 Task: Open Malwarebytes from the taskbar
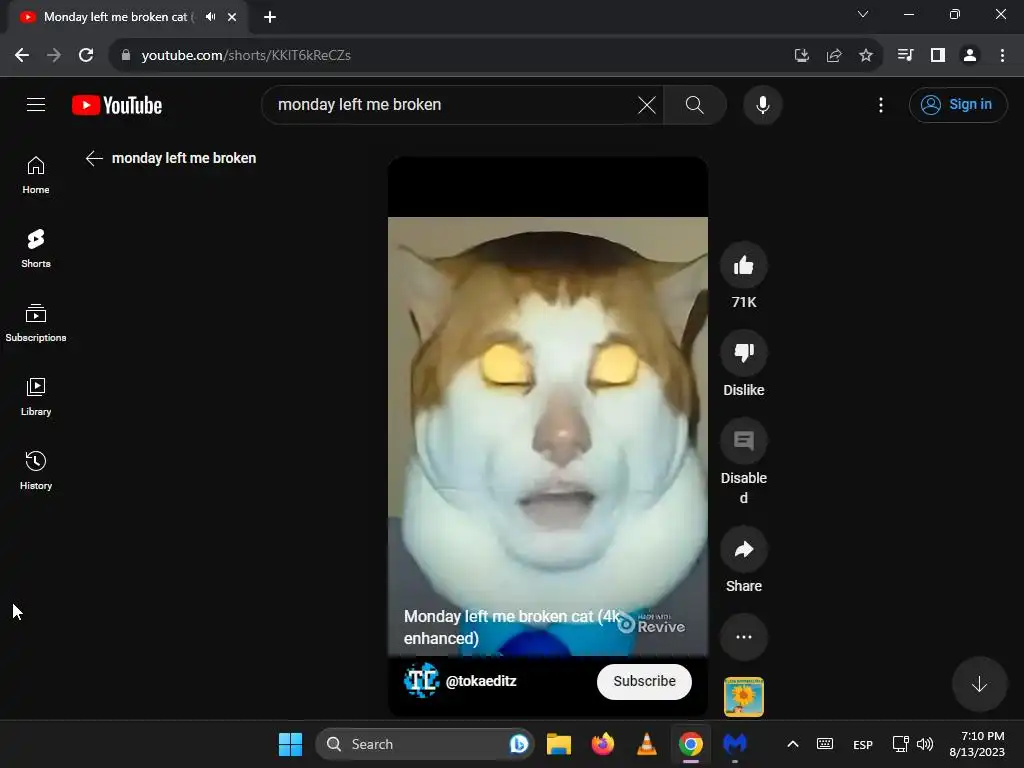click(735, 744)
